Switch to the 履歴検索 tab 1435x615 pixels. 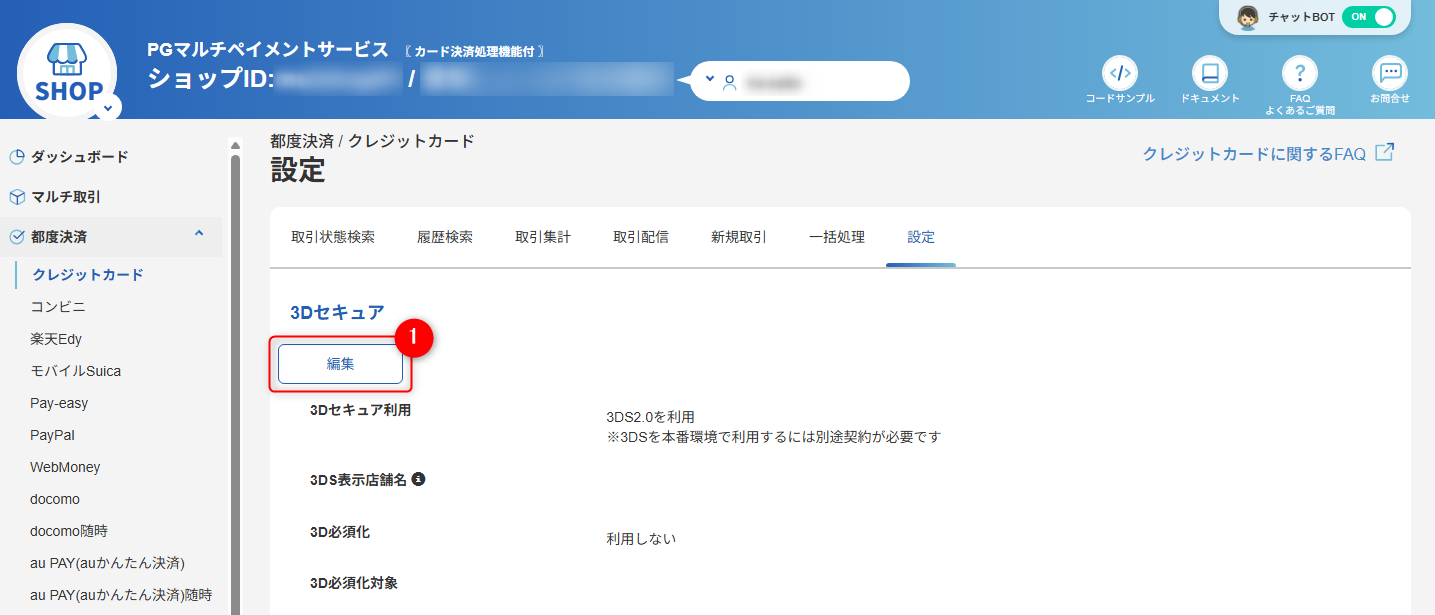click(444, 237)
